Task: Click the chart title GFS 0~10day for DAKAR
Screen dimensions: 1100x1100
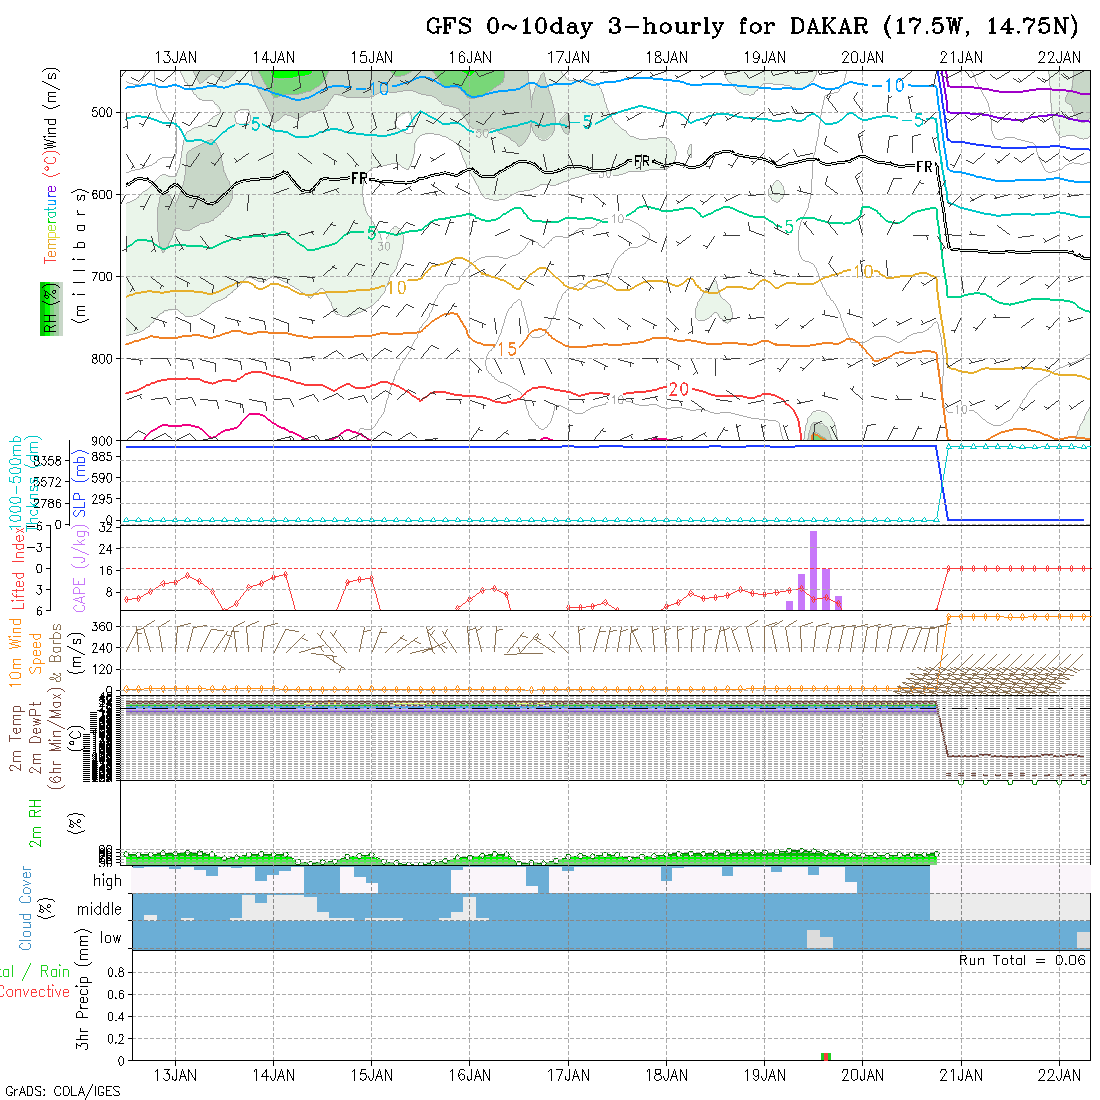Action: pos(756,27)
